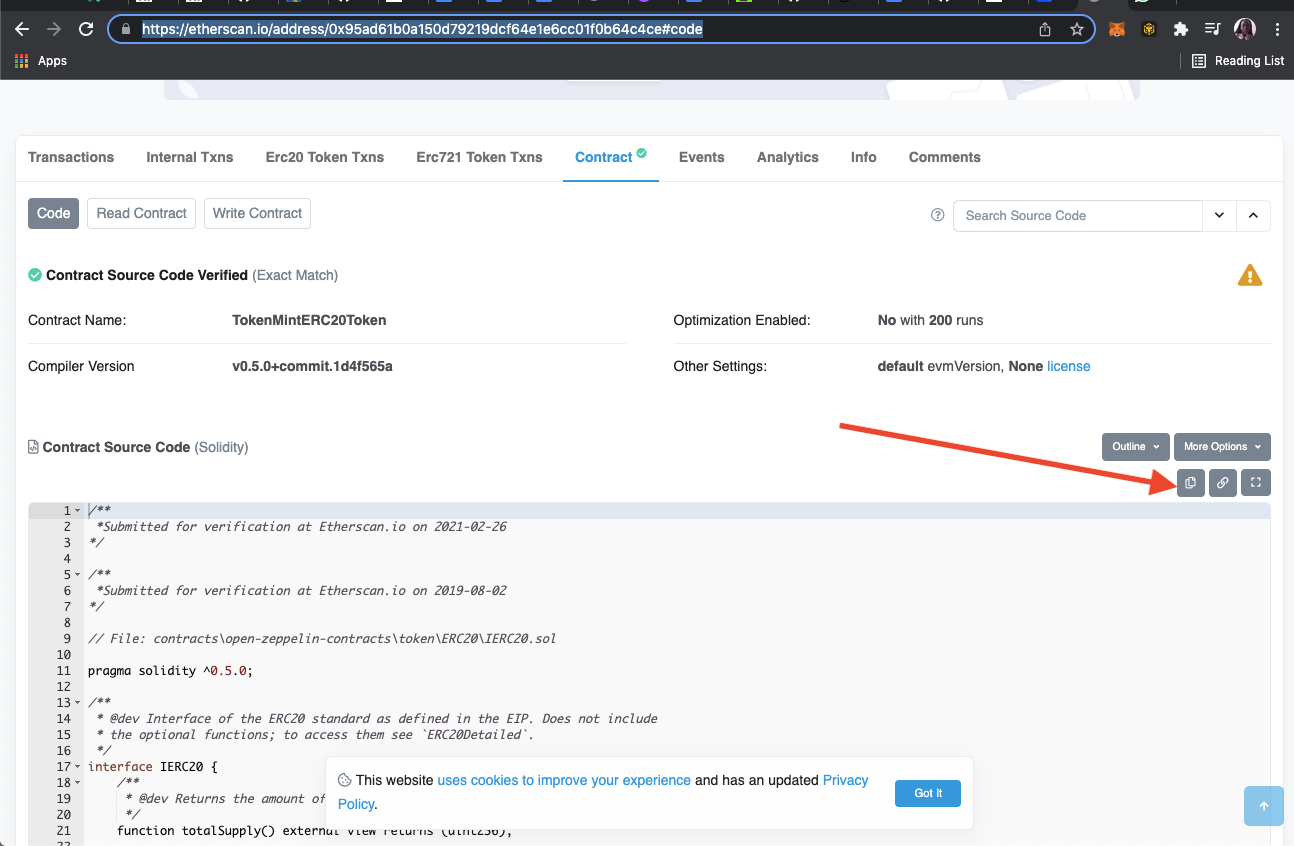Viewport: 1294px width, 846px height.
Task: Collapse code fold at line 13
Action: (78, 703)
